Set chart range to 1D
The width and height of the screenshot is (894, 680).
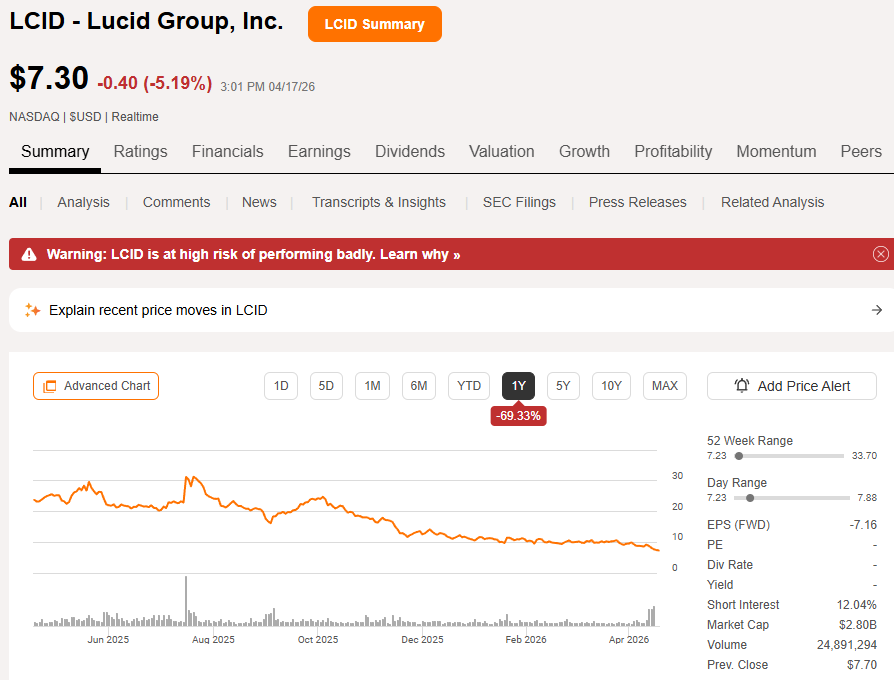281,386
